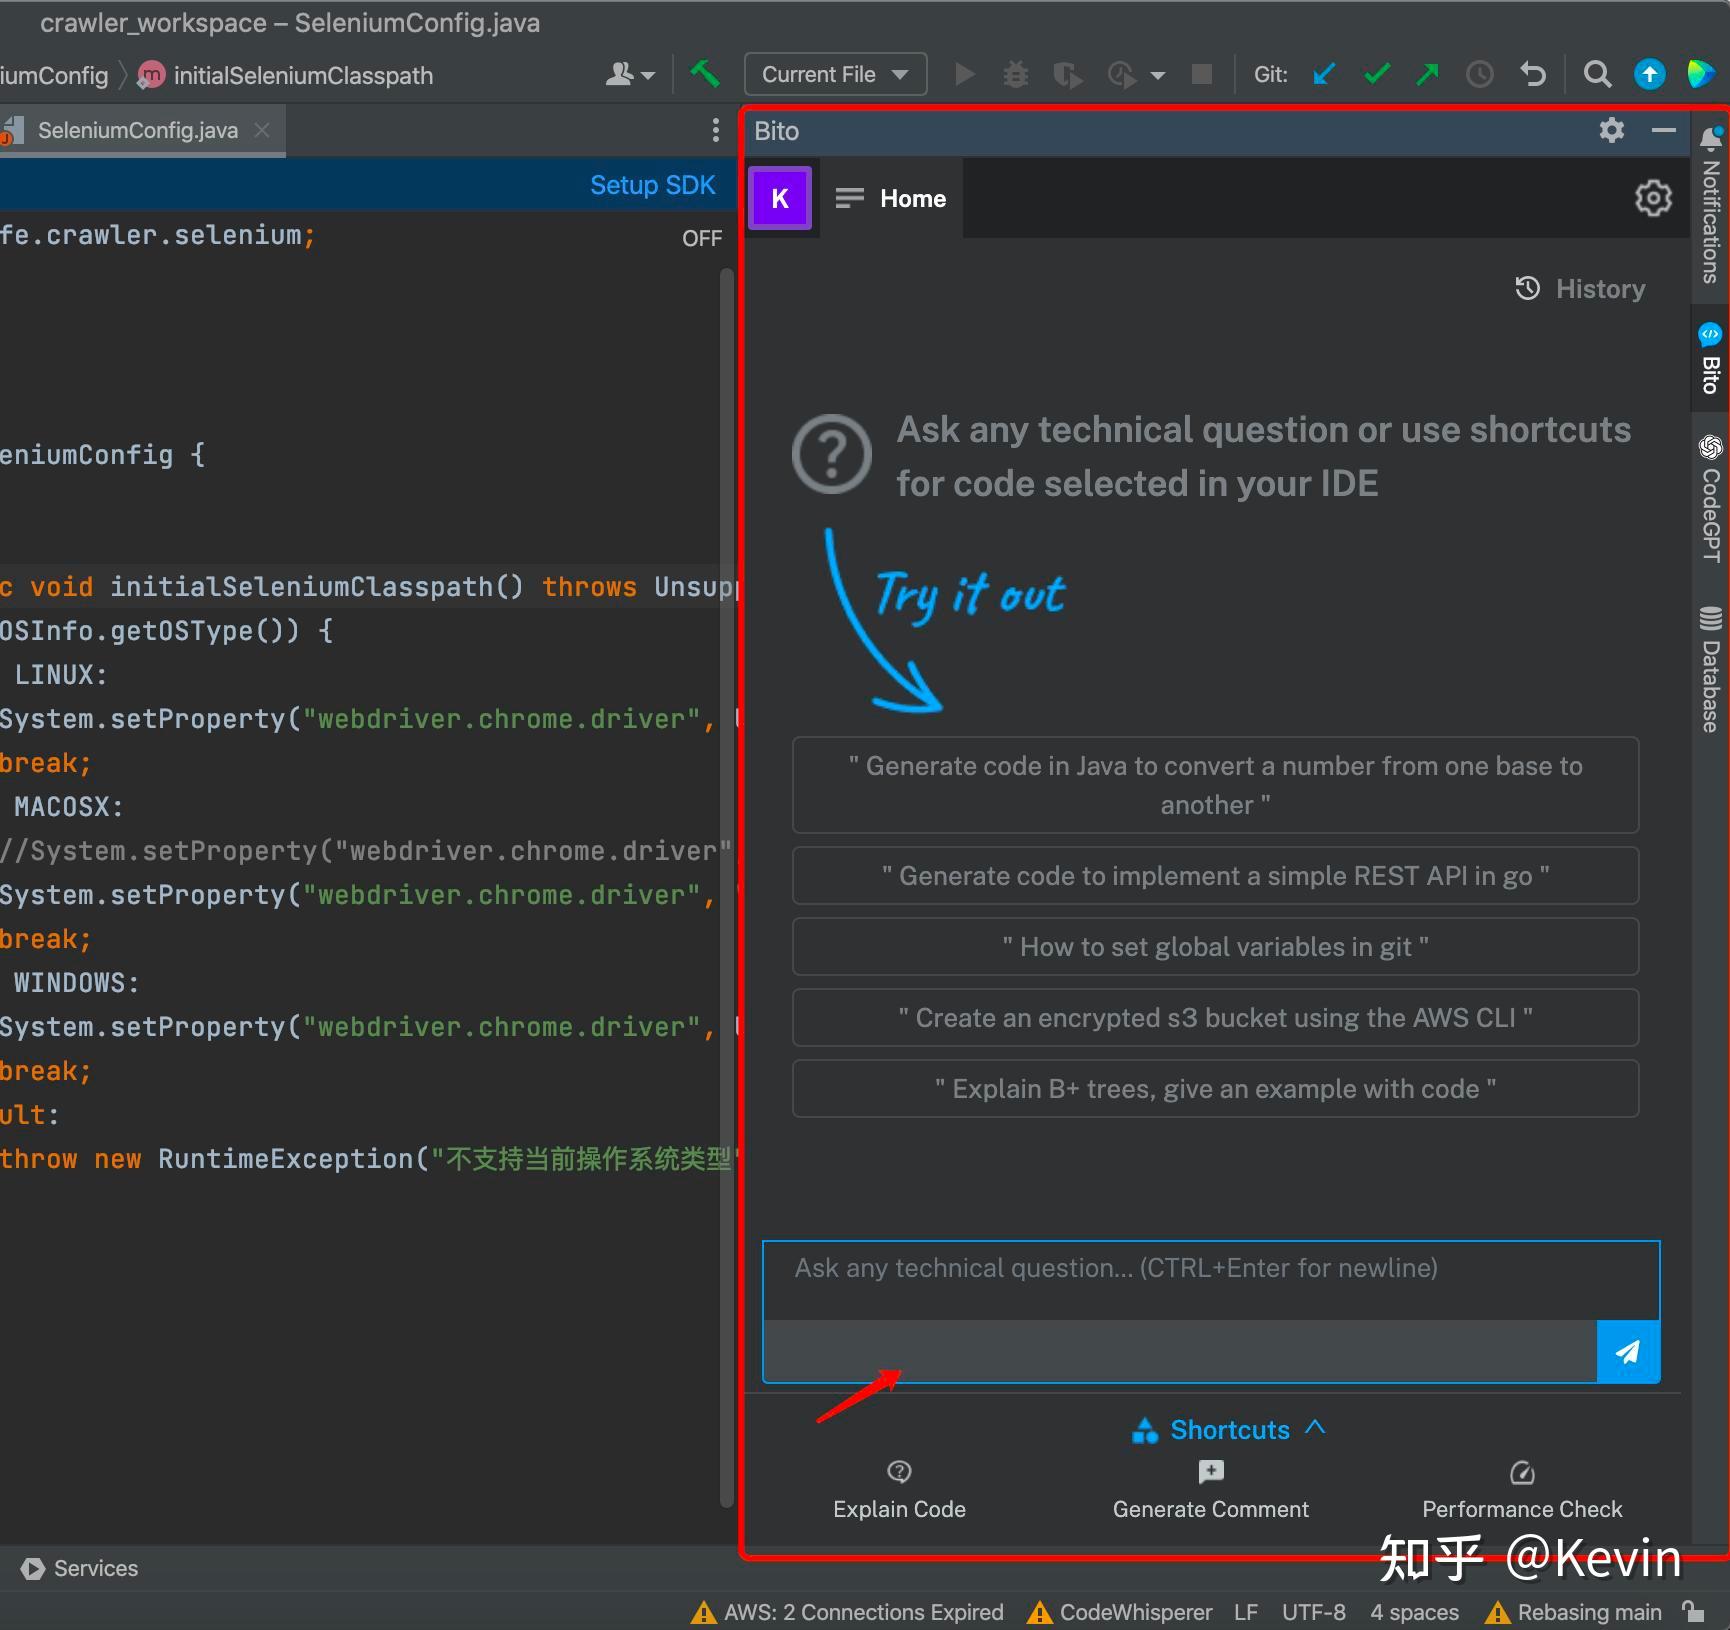Viewport: 1730px width, 1630px height.
Task: Click the K user avatar in Bito
Action: pyautogui.click(x=780, y=198)
